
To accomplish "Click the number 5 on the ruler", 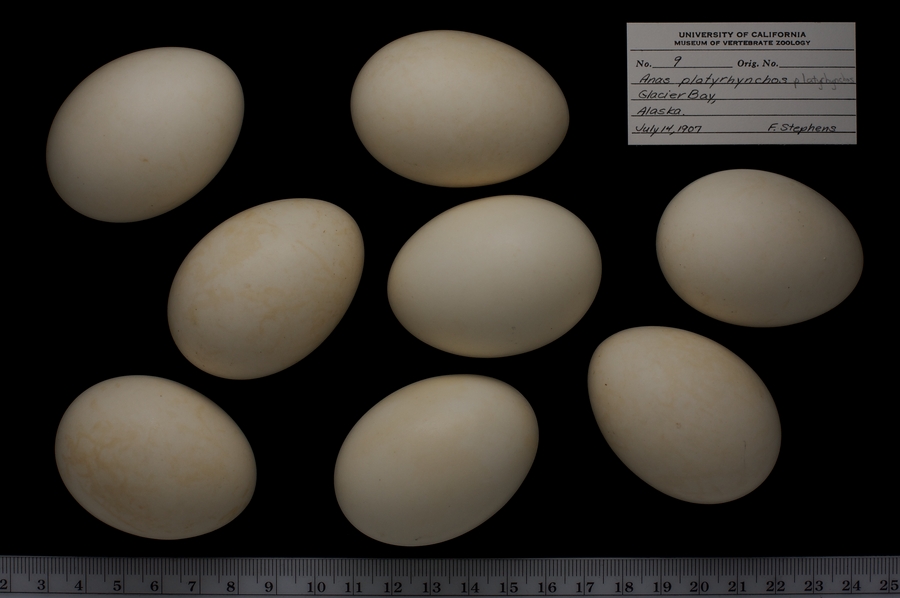I will tap(118, 586).
